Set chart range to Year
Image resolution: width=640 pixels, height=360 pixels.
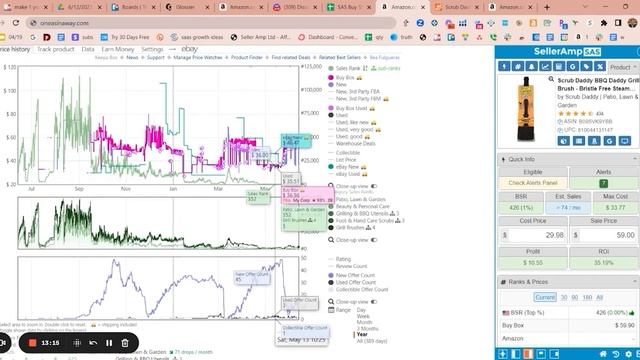362,334
